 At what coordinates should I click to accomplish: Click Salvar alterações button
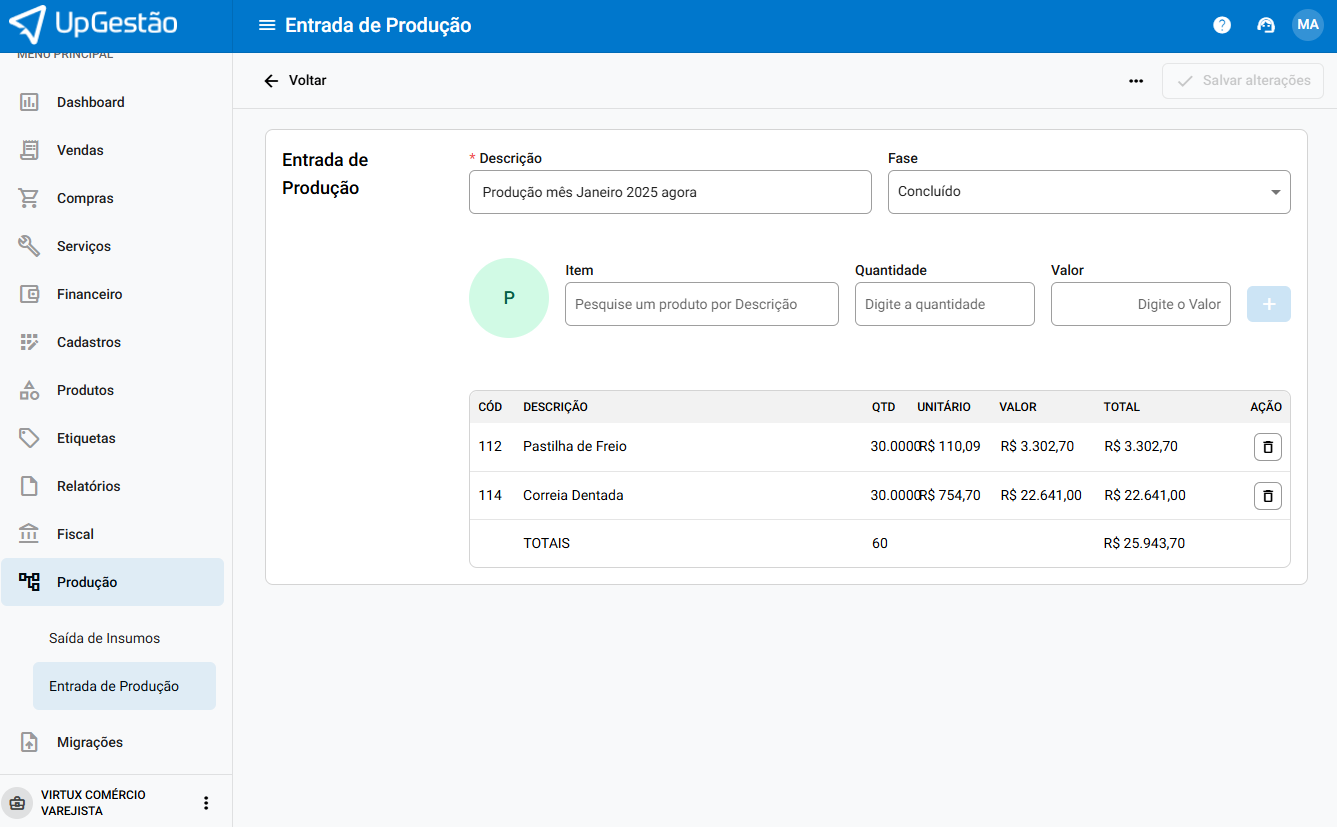point(1243,81)
